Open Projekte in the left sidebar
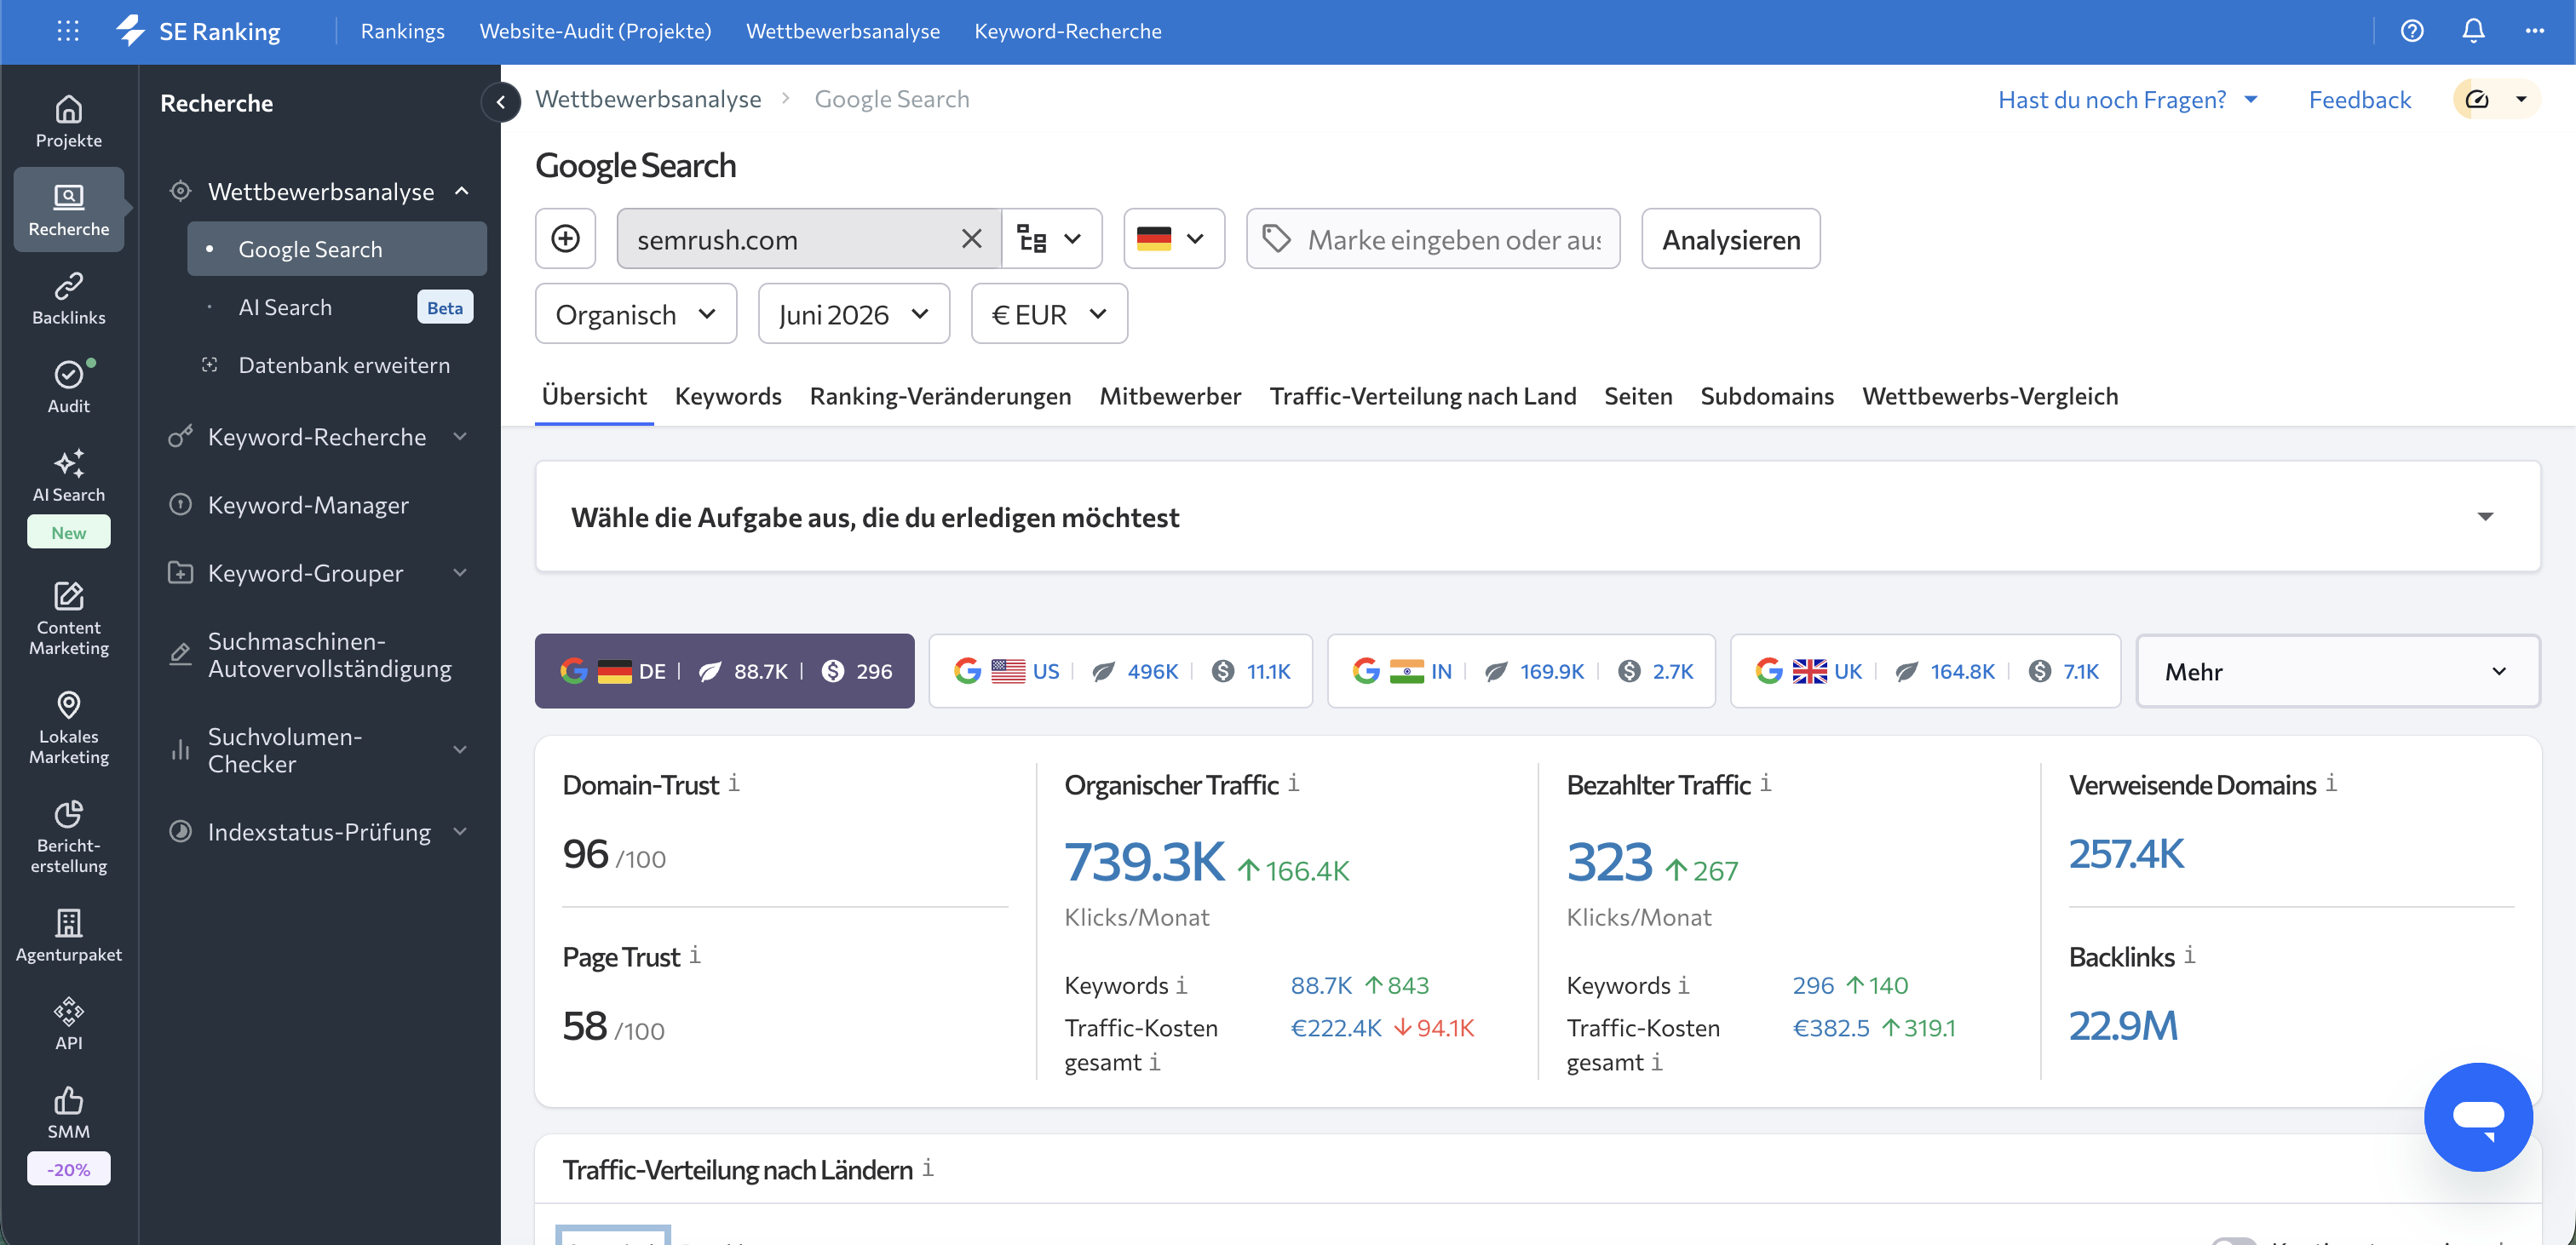The image size is (2576, 1245). pyautogui.click(x=69, y=121)
